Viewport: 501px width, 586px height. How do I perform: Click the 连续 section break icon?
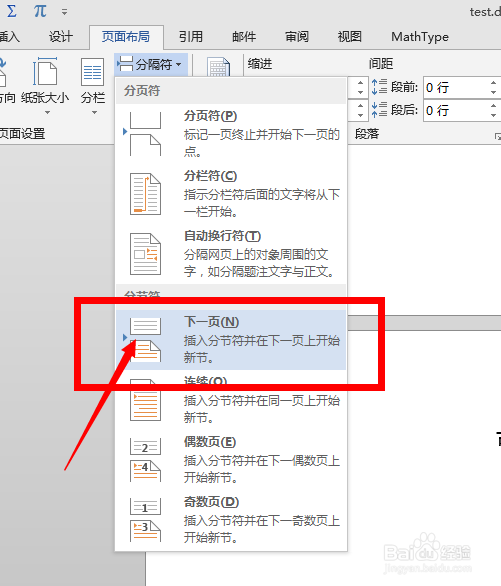click(x=145, y=400)
